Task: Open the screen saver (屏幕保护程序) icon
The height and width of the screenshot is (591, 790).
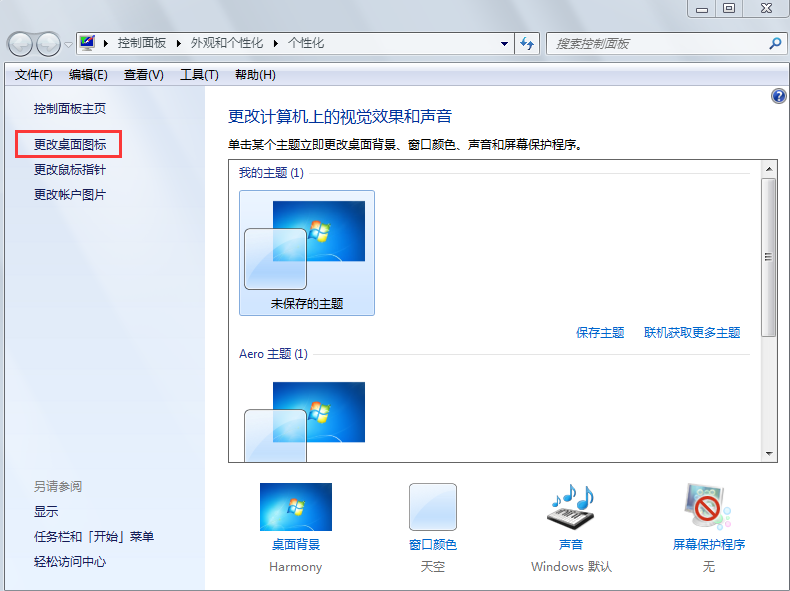Action: click(708, 507)
